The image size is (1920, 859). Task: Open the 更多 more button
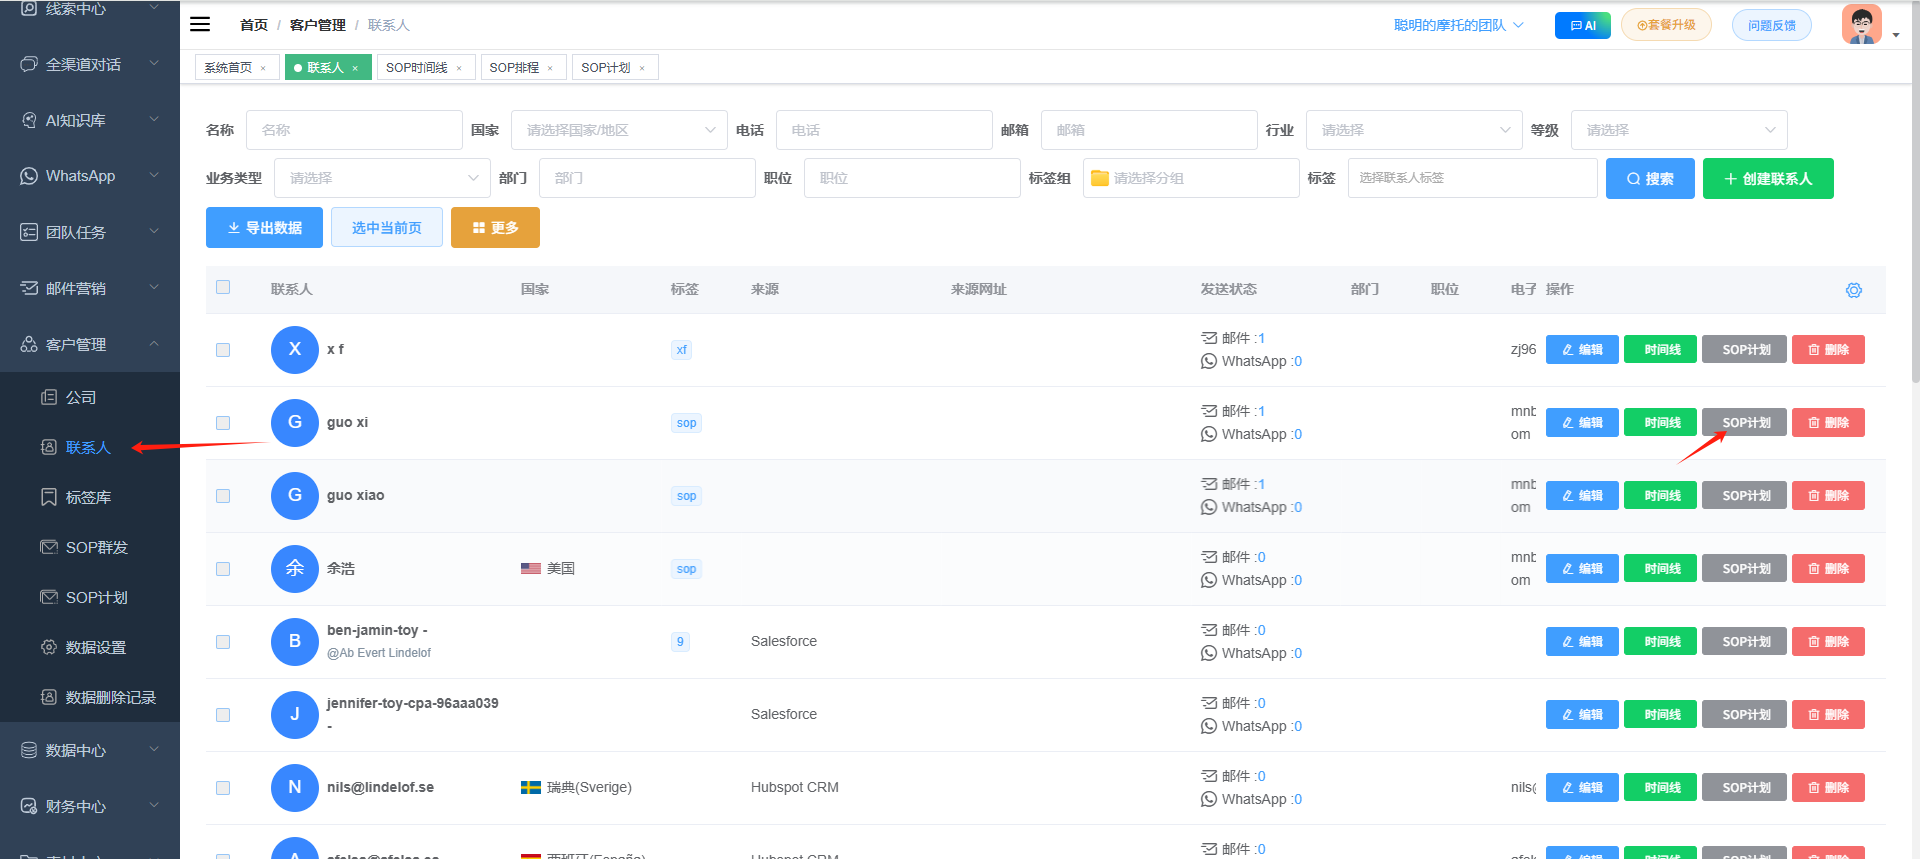pyautogui.click(x=495, y=227)
